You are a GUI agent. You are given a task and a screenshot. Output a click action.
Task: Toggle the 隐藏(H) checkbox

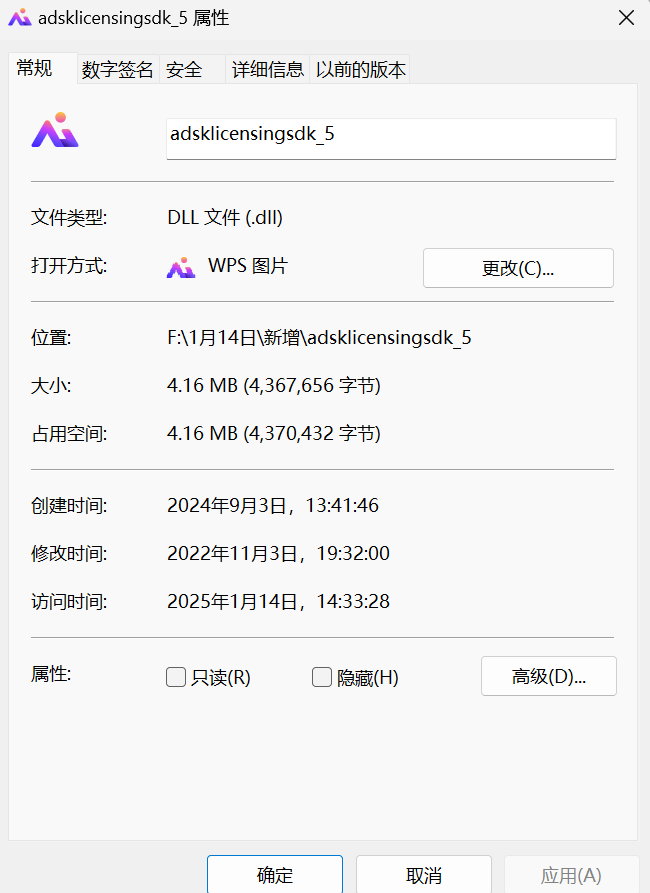(x=322, y=678)
